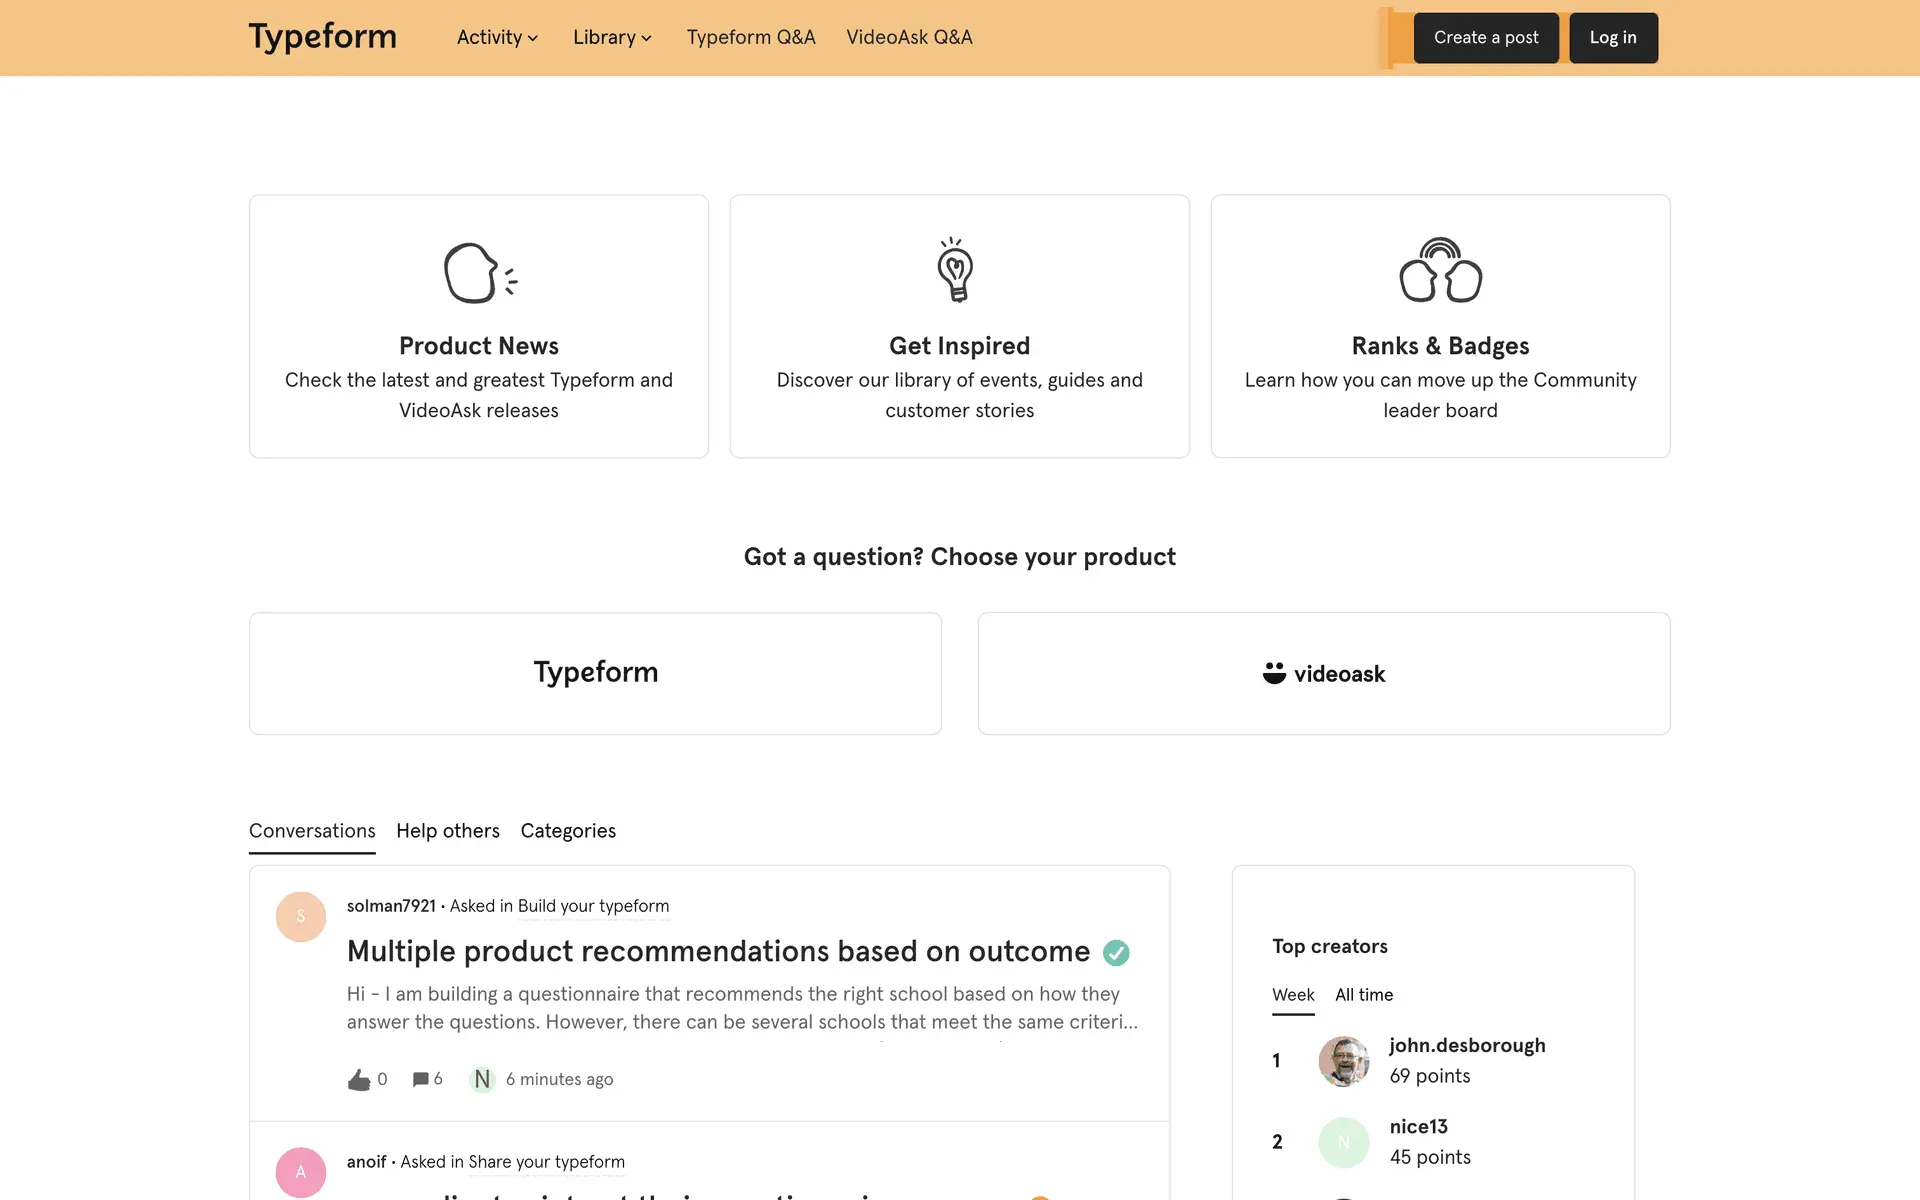Screen dimensions: 1920x1200
Task: Open the Typeform Q&A menu item
Action: tap(751, 37)
